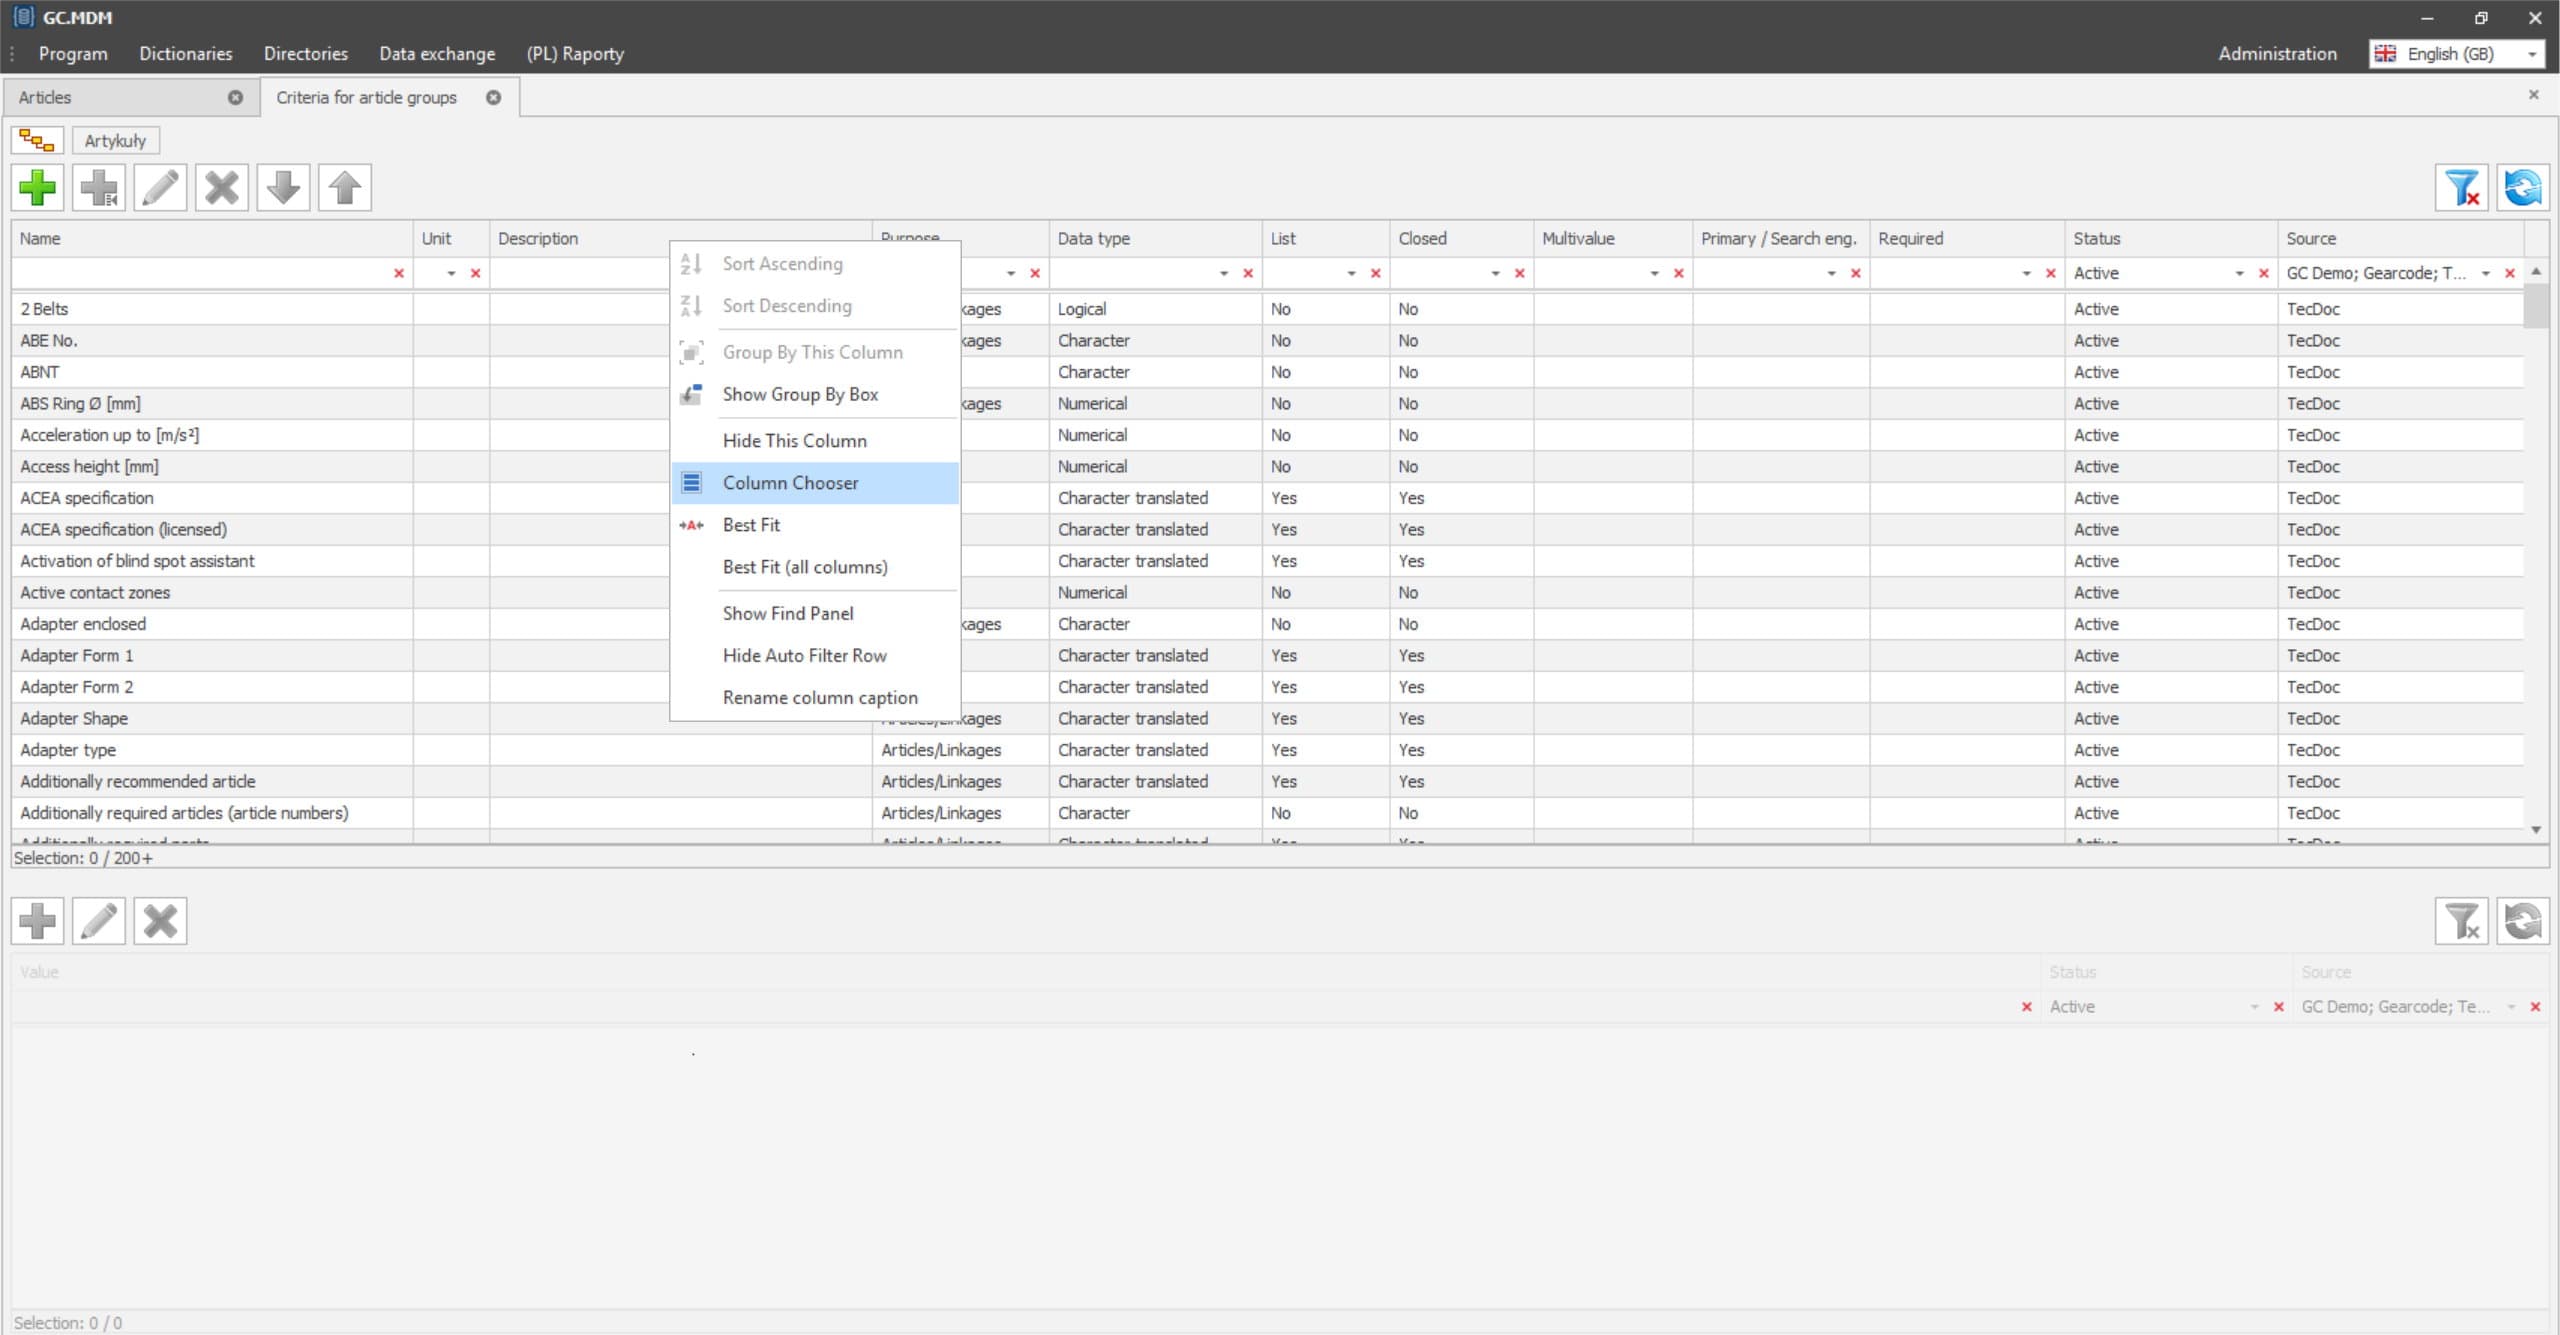
Task: Open the Required filter dropdown
Action: point(2027,273)
